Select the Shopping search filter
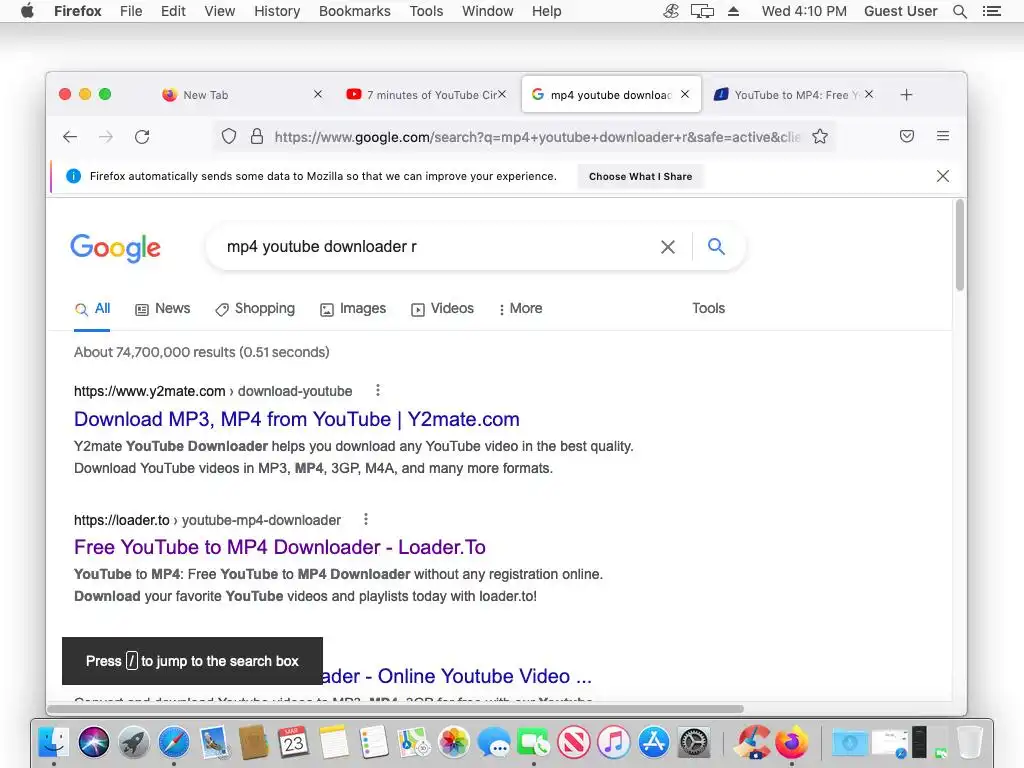This screenshot has width=1024, height=768. [255, 308]
